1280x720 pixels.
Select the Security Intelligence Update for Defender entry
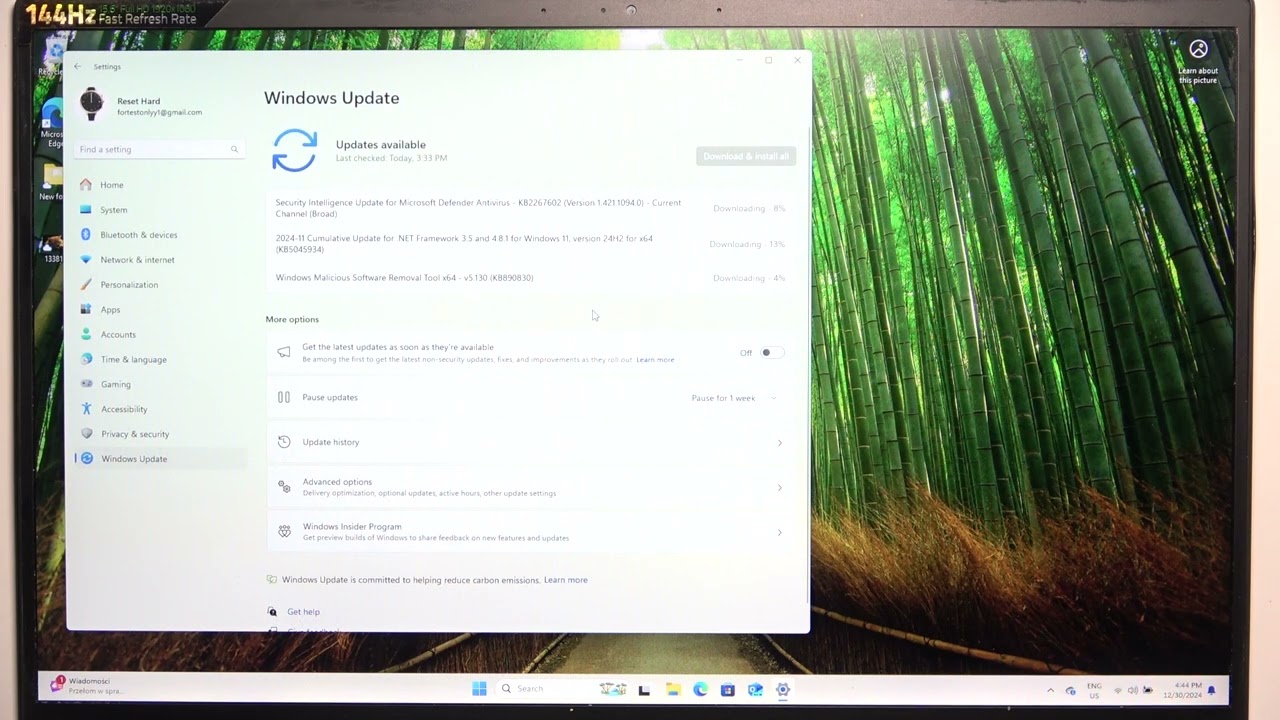pyautogui.click(x=530, y=208)
